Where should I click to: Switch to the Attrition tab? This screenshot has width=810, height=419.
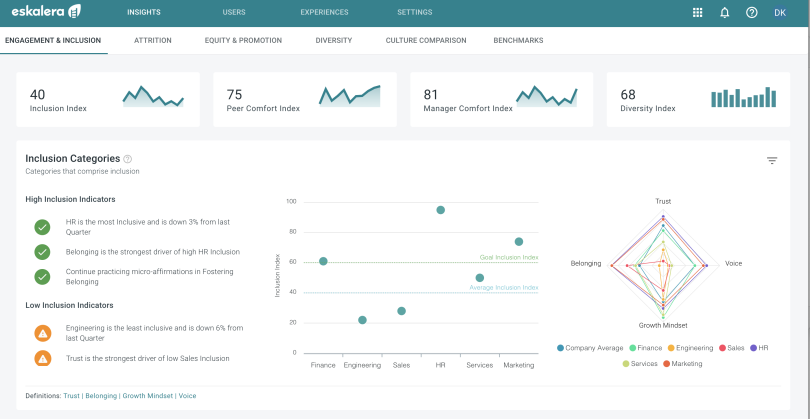[153, 40]
